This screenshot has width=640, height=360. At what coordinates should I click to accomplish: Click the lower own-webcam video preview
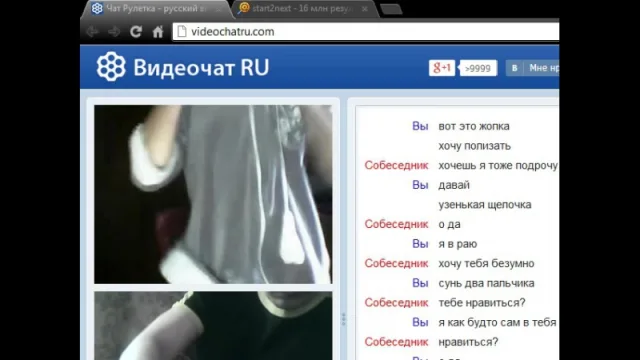tap(213, 326)
